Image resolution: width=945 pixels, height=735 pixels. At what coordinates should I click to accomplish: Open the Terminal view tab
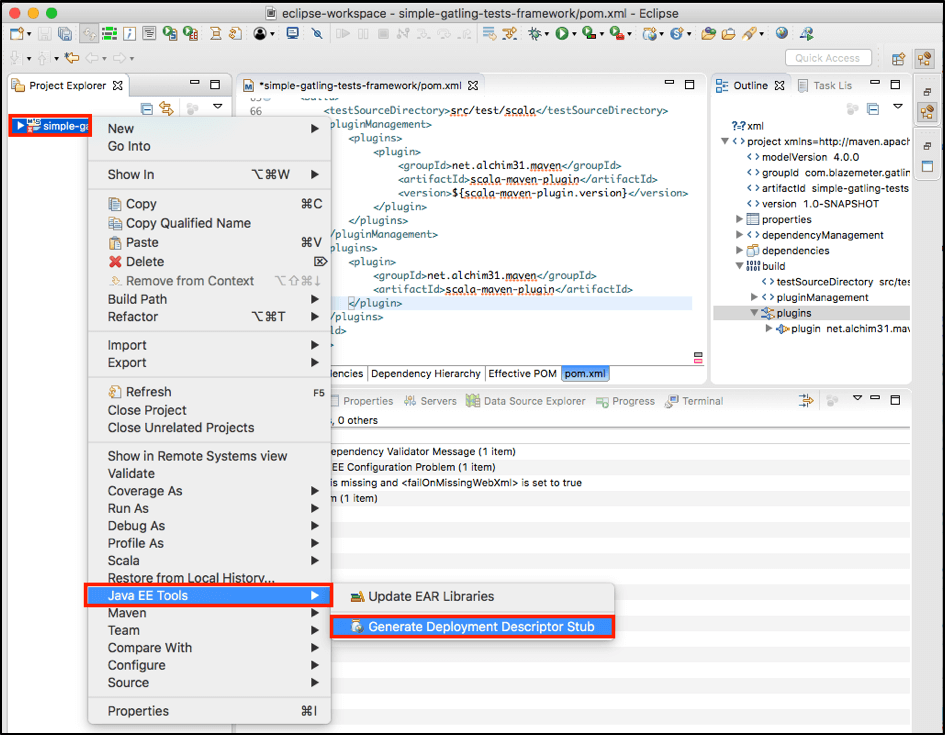coord(694,401)
